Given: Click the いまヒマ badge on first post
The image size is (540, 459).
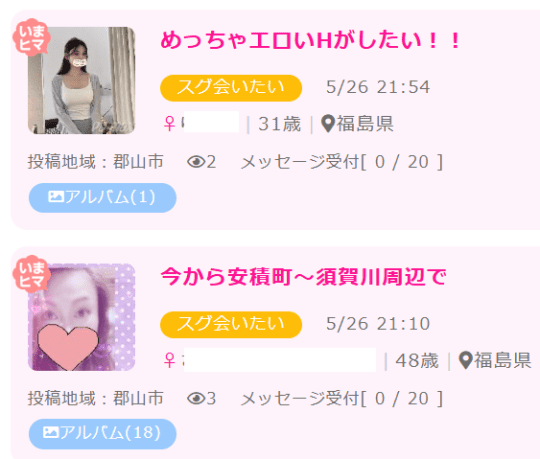Looking at the screenshot, I should (x=32, y=38).
